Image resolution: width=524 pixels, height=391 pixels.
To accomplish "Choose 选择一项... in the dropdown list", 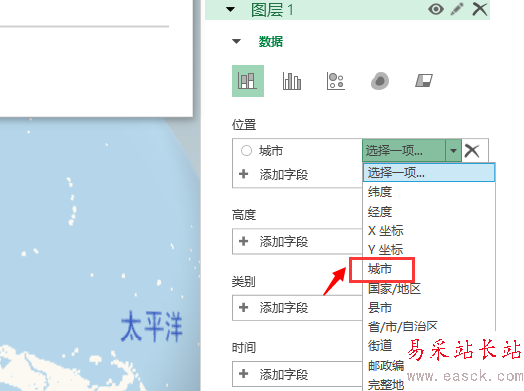I will click(429, 173).
